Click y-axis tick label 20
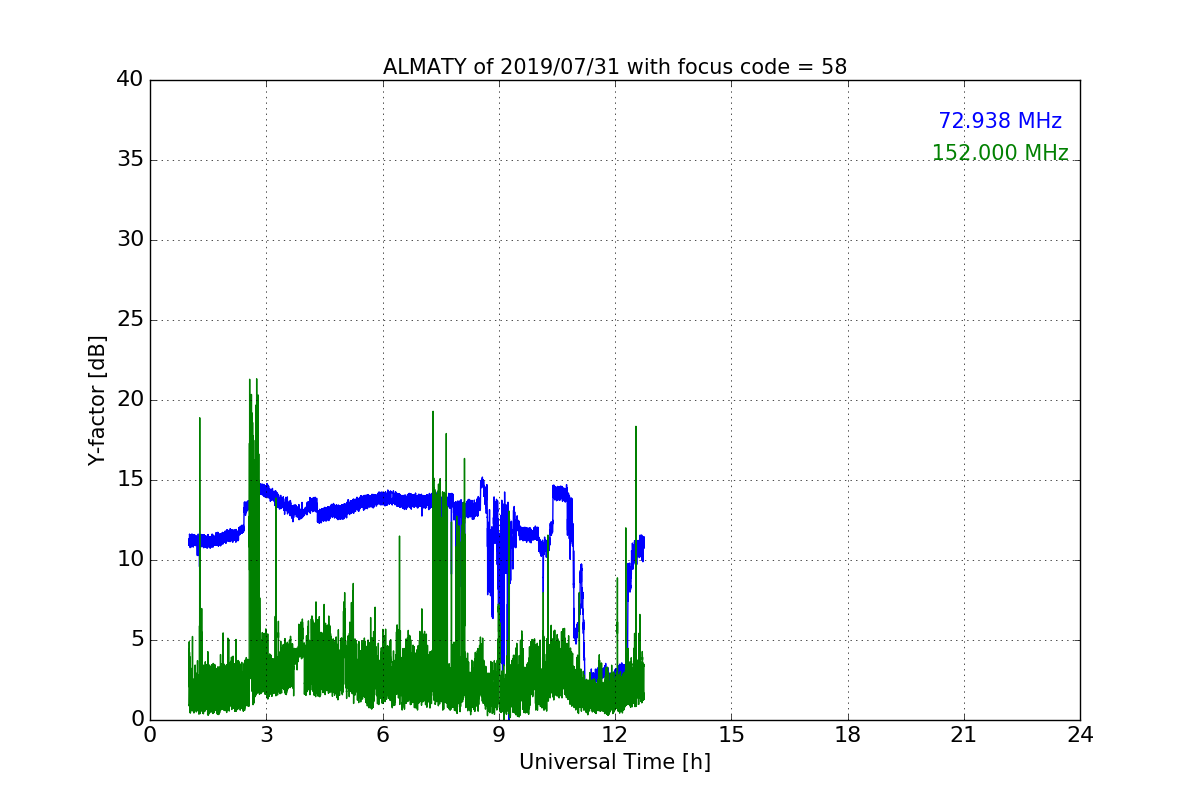Image resolution: width=1200 pixels, height=800 pixels. [x=130, y=400]
